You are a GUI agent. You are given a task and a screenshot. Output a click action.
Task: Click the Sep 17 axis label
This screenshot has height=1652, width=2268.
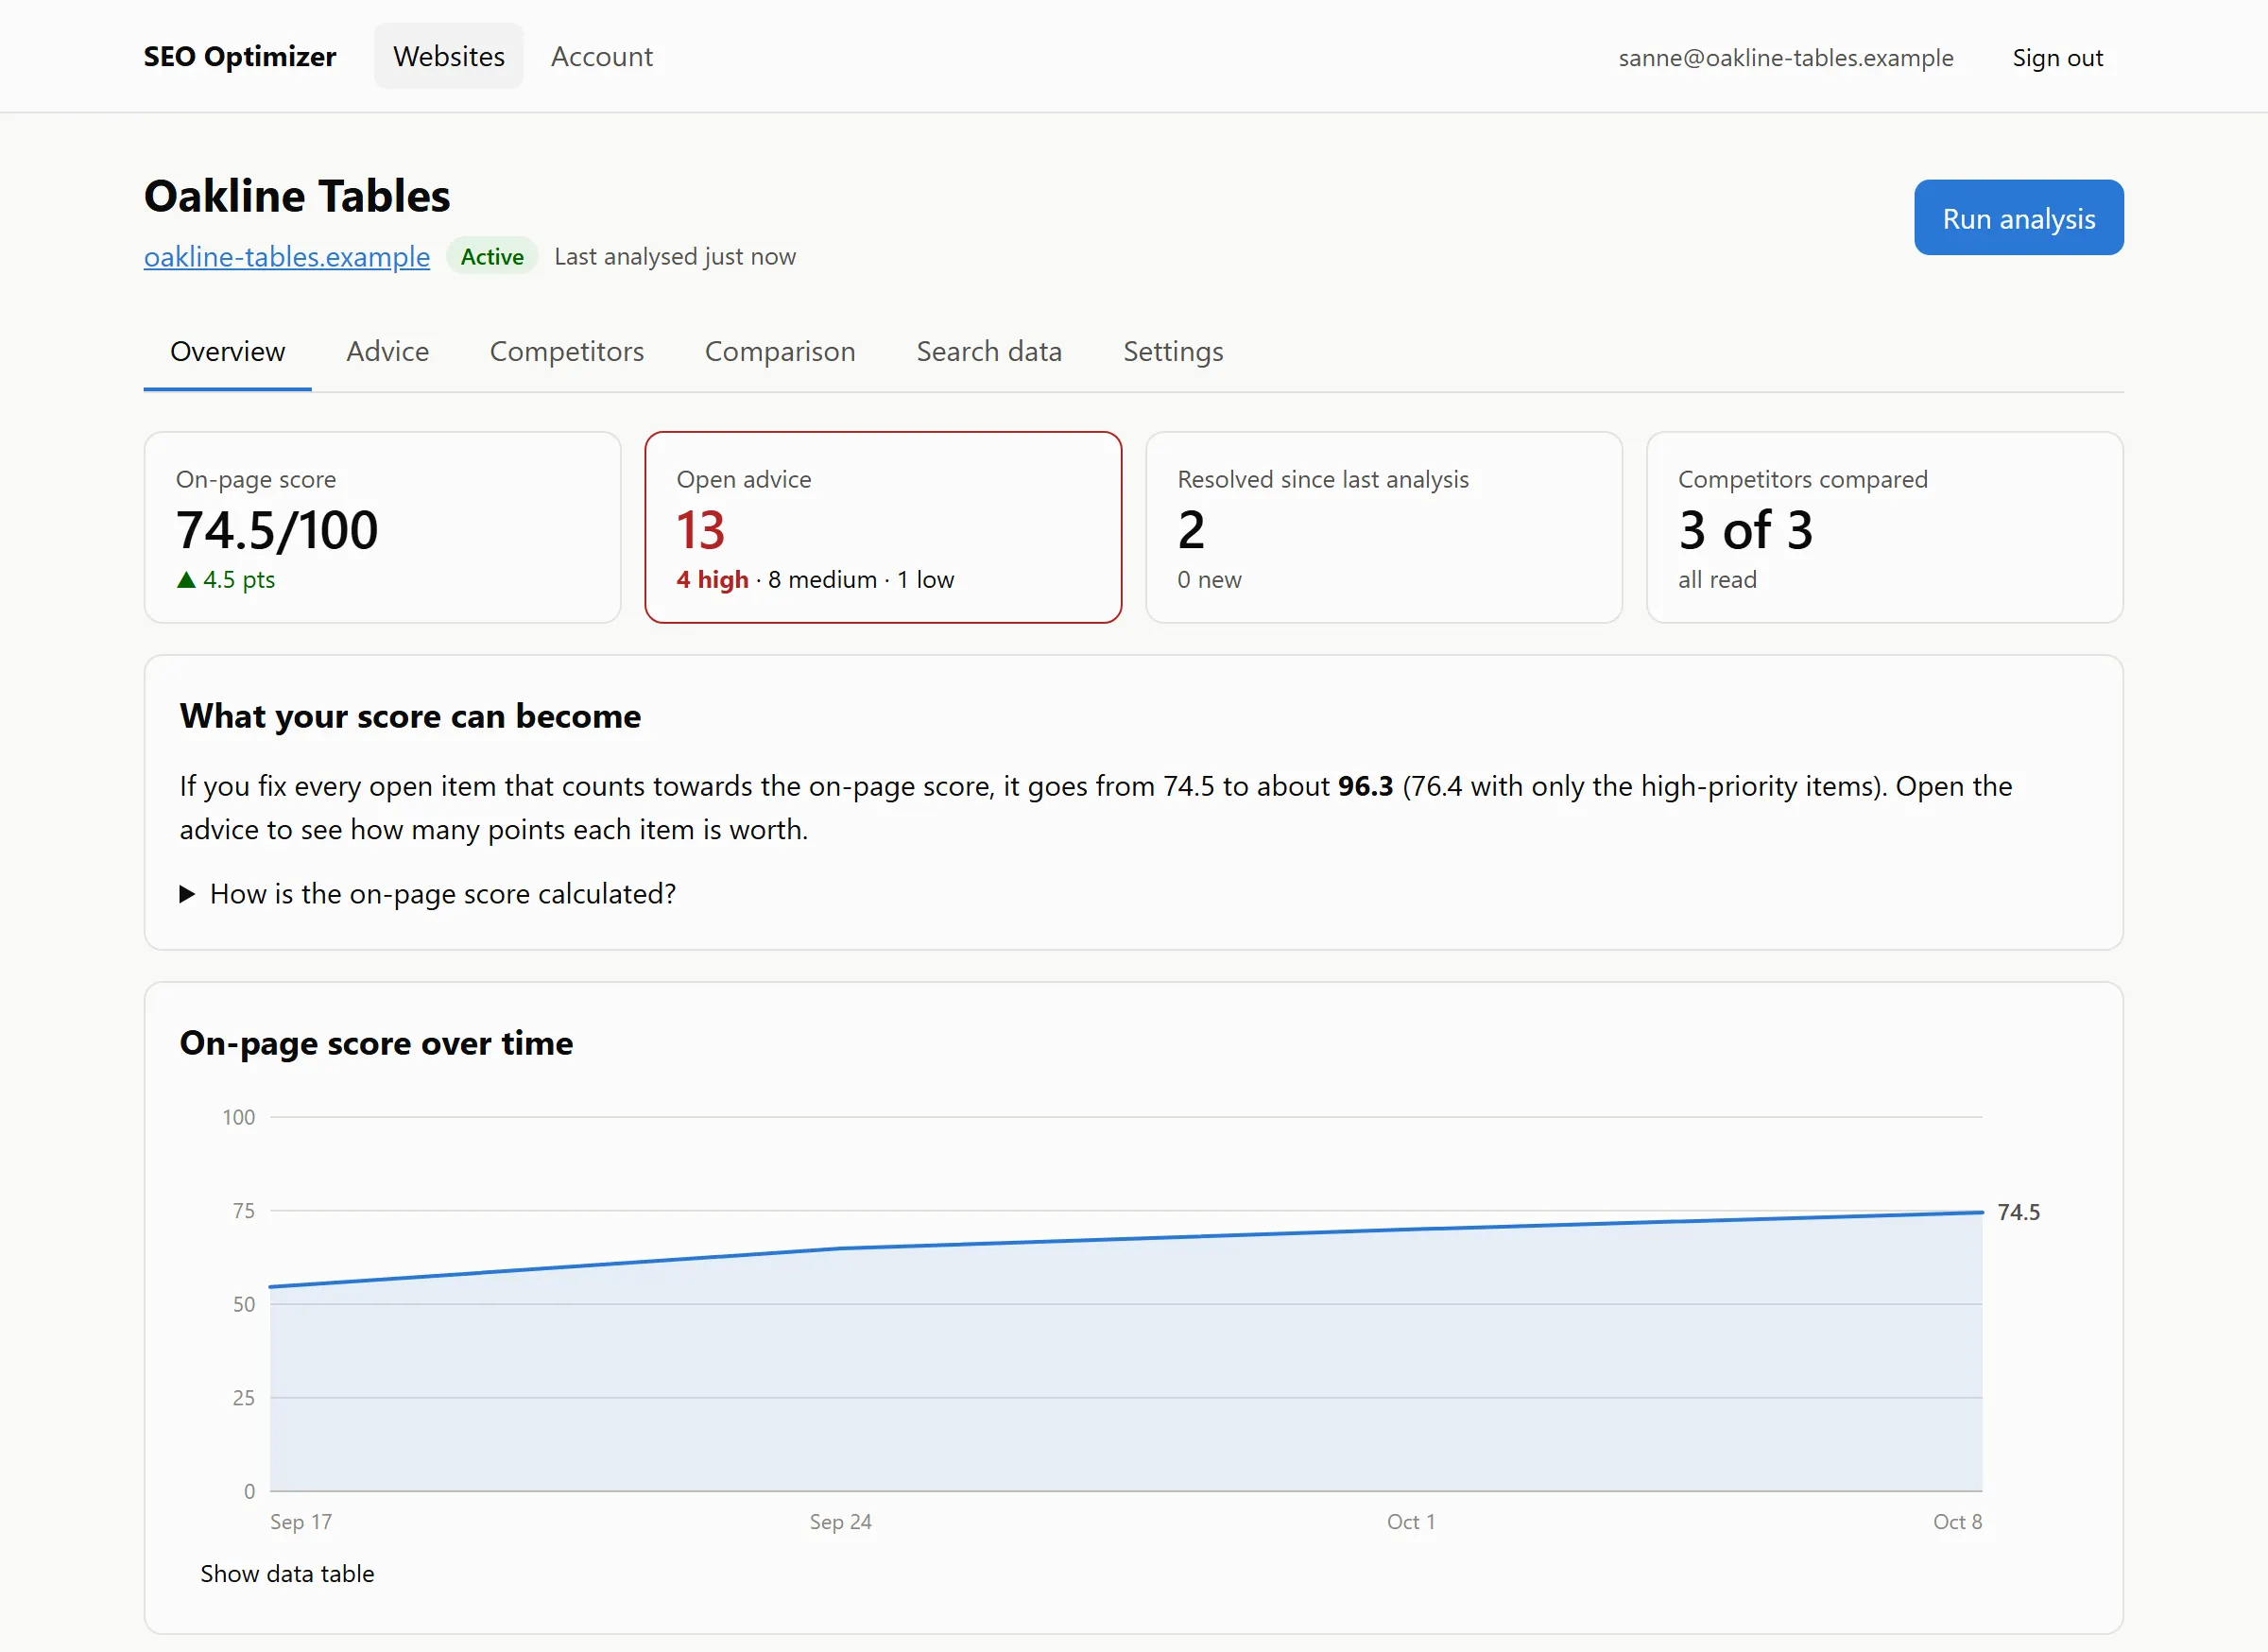301,1522
